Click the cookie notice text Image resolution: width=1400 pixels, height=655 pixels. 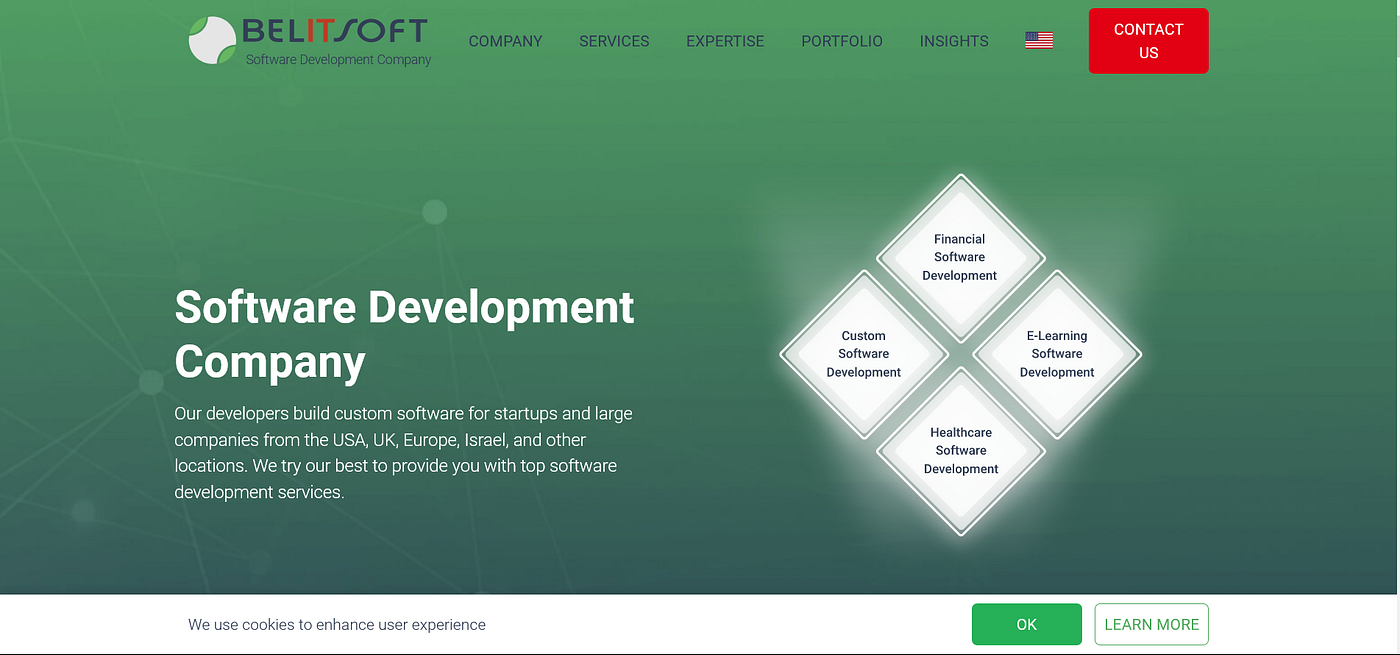pos(336,624)
